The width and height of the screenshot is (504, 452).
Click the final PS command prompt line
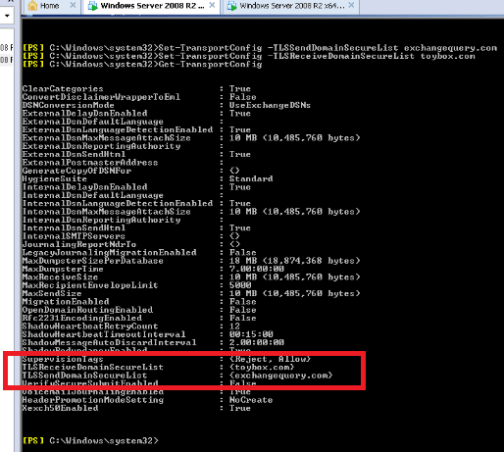click(91, 441)
